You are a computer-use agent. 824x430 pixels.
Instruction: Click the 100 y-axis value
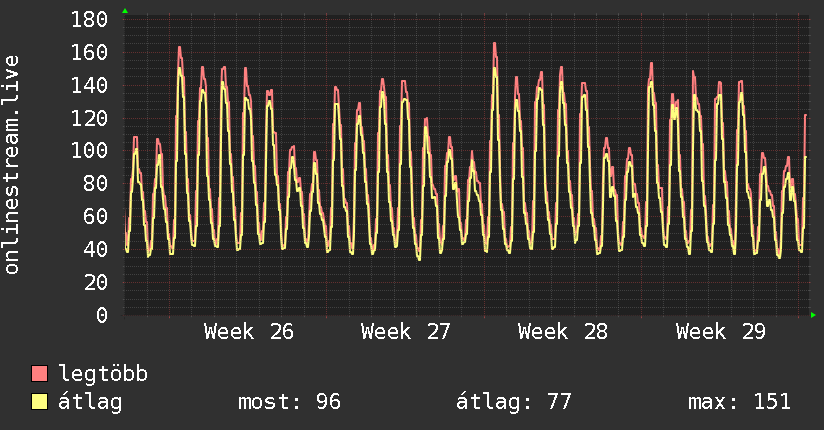click(89, 151)
